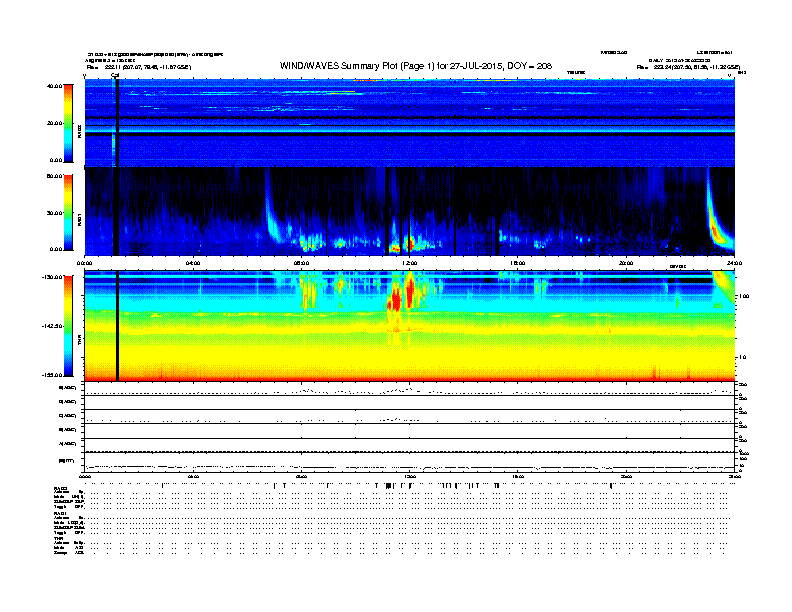The height and width of the screenshot is (612, 792).
Task: Click the 40.00 value on RAD2 color scale
Action: tap(54, 86)
